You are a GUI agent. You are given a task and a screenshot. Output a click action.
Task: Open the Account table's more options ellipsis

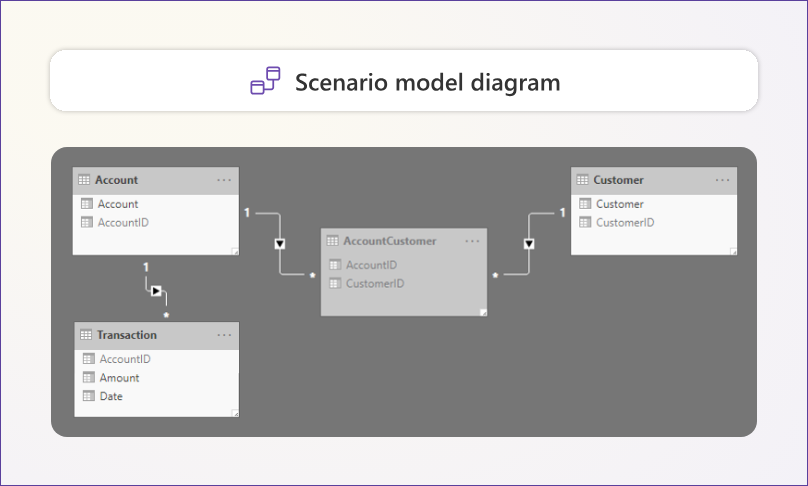[224, 180]
